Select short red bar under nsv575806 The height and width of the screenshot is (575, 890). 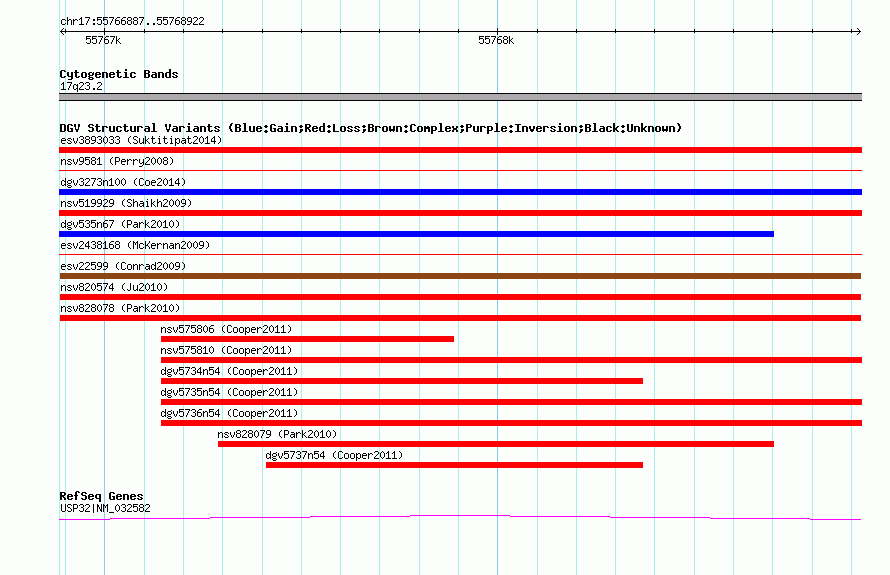click(307, 339)
